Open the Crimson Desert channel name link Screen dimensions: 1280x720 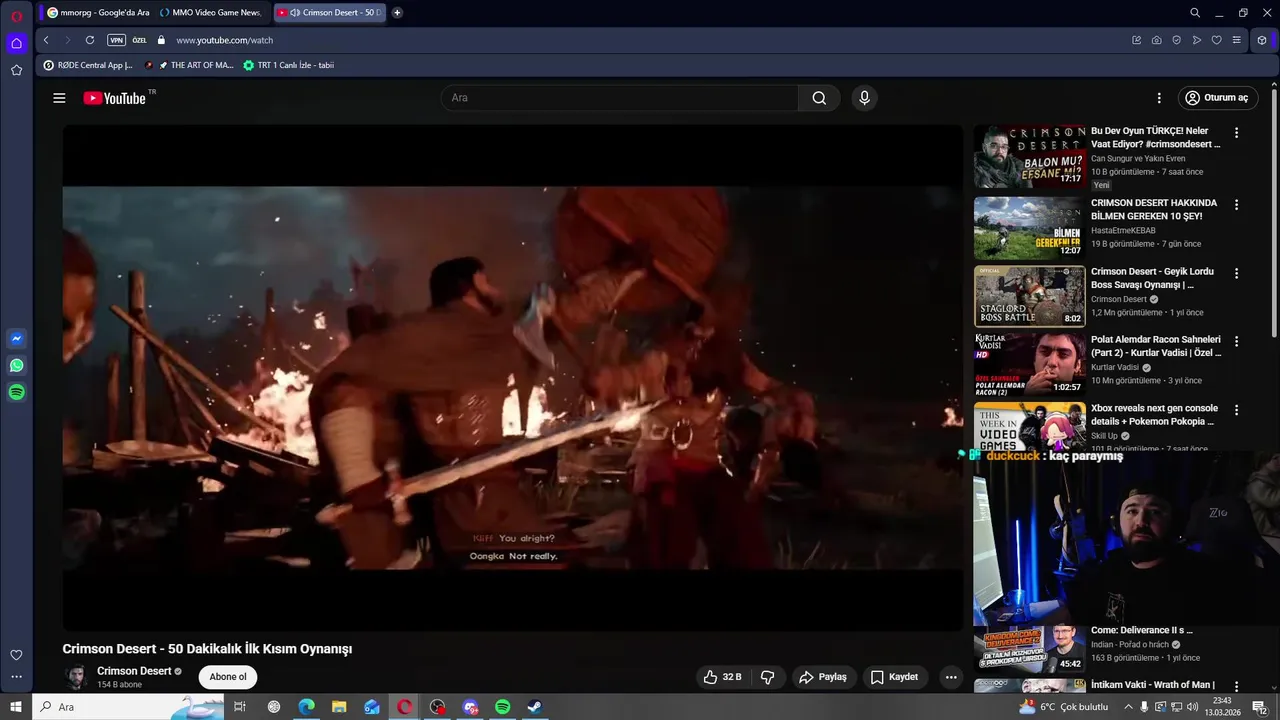134,671
